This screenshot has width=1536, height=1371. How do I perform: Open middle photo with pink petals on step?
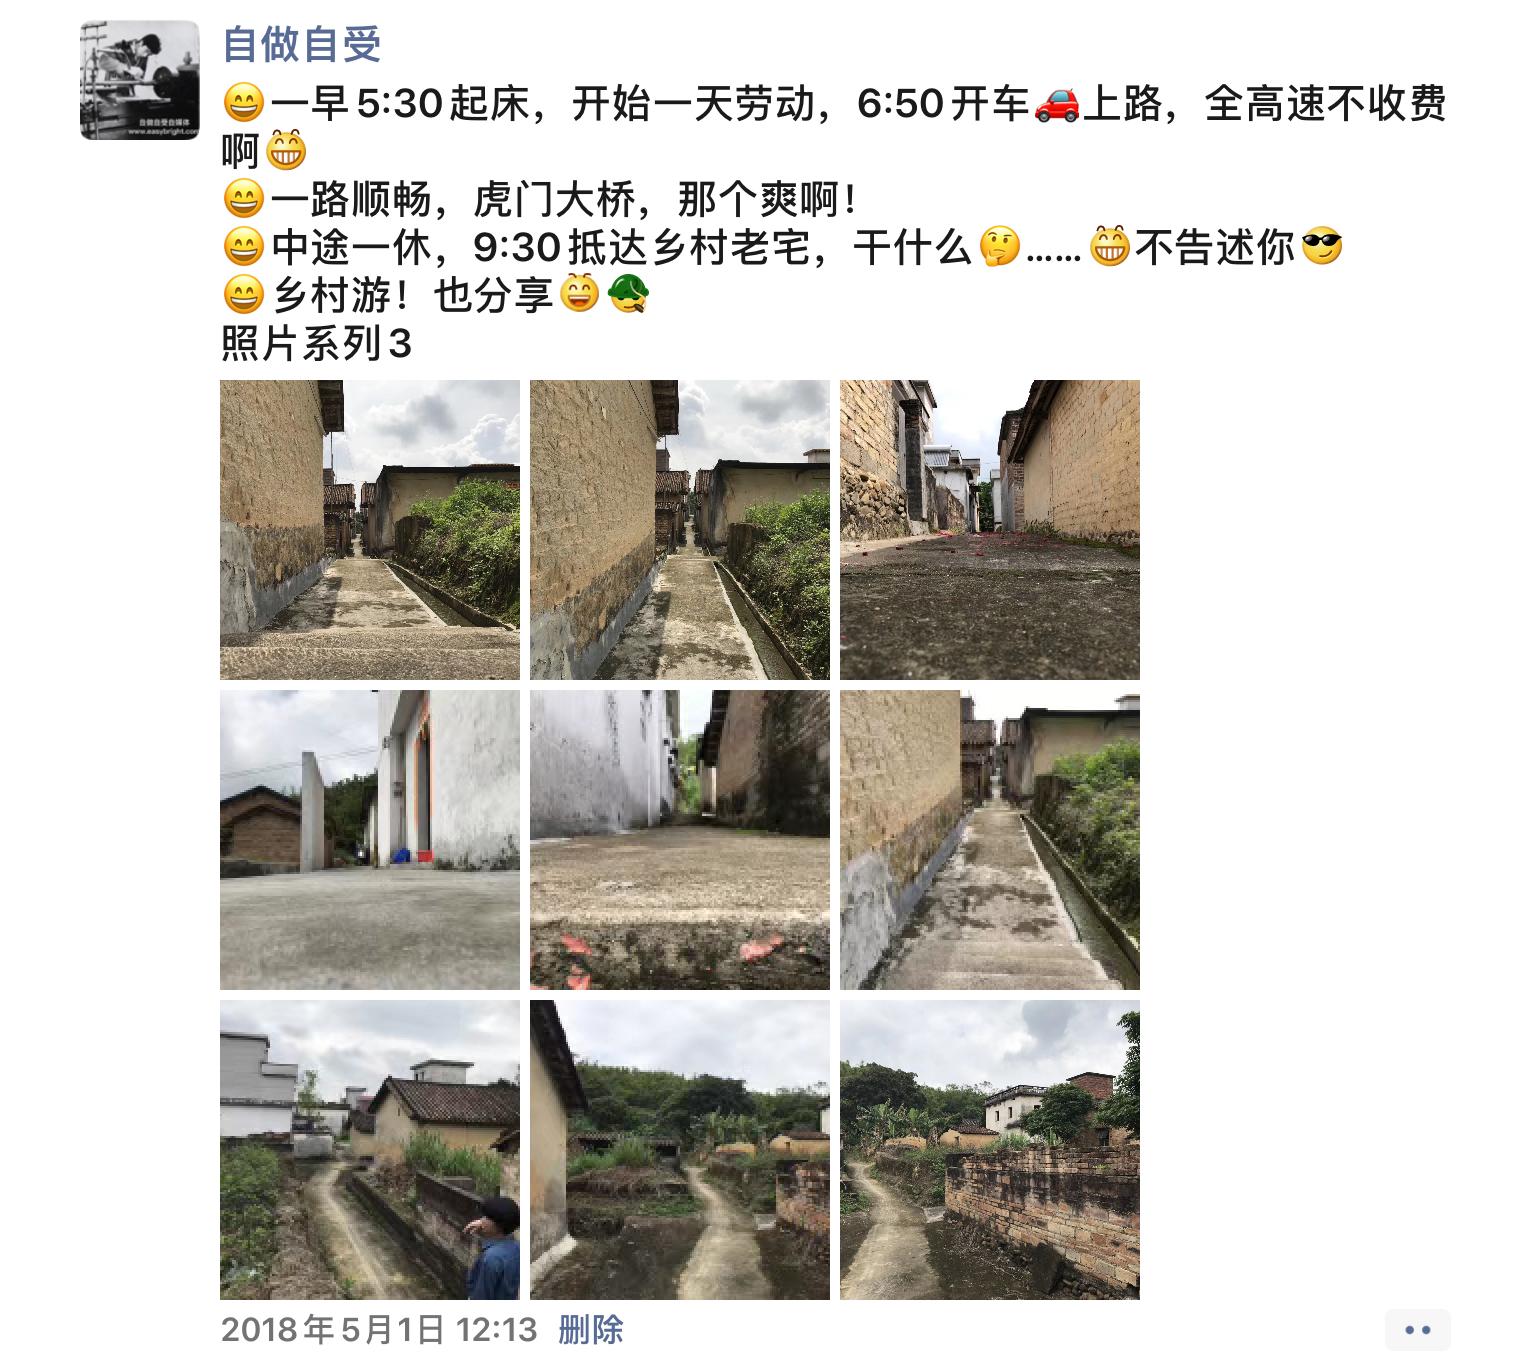[x=680, y=840]
